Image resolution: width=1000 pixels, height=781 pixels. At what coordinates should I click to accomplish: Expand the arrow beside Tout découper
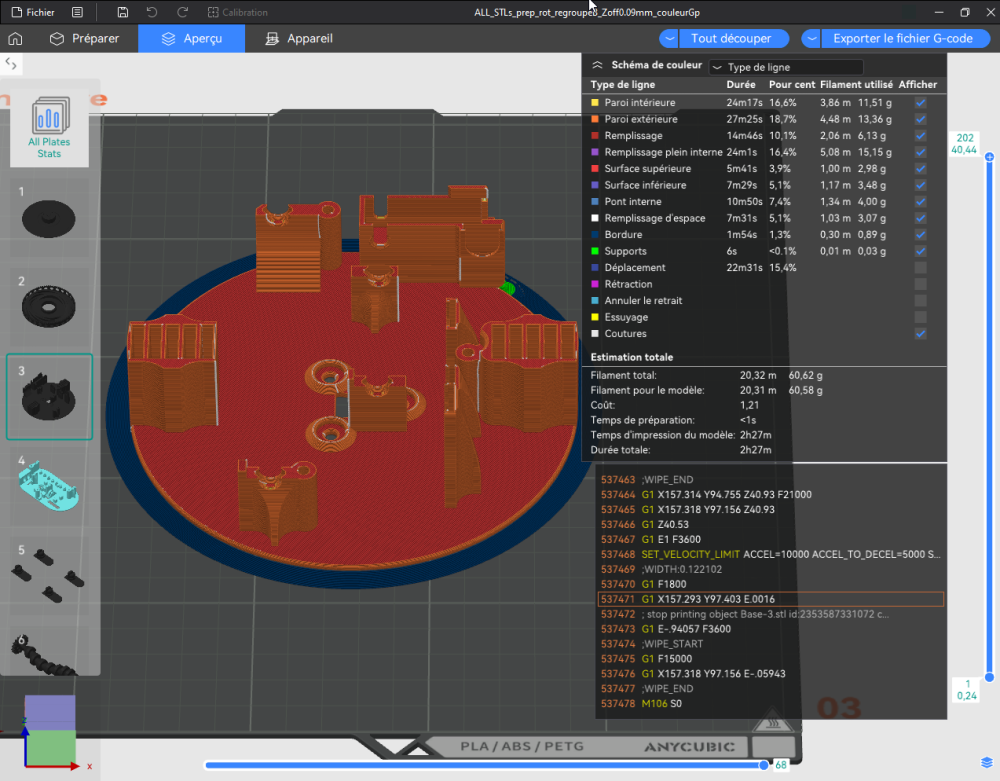[670, 39]
